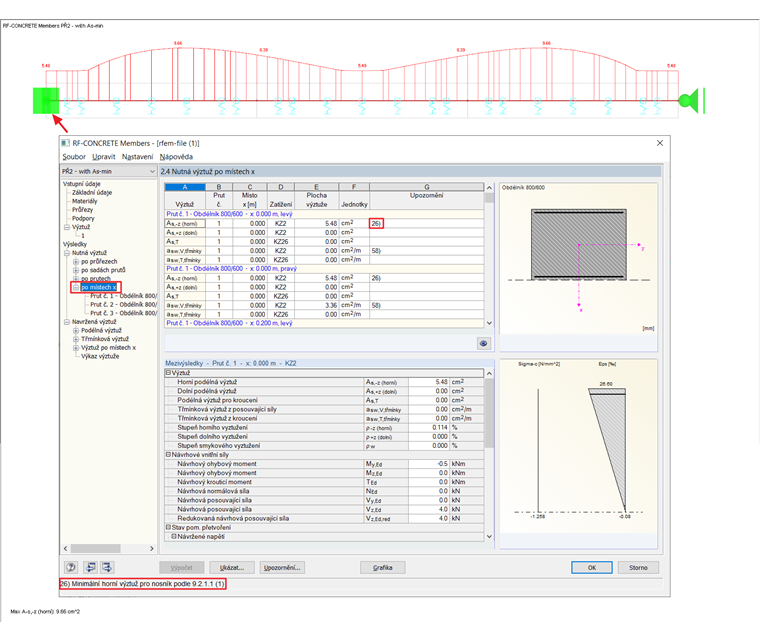Click the tree panel horizontal scrollbar thumb
The width and height of the screenshot is (760, 642).
pyautogui.click(x=95, y=548)
